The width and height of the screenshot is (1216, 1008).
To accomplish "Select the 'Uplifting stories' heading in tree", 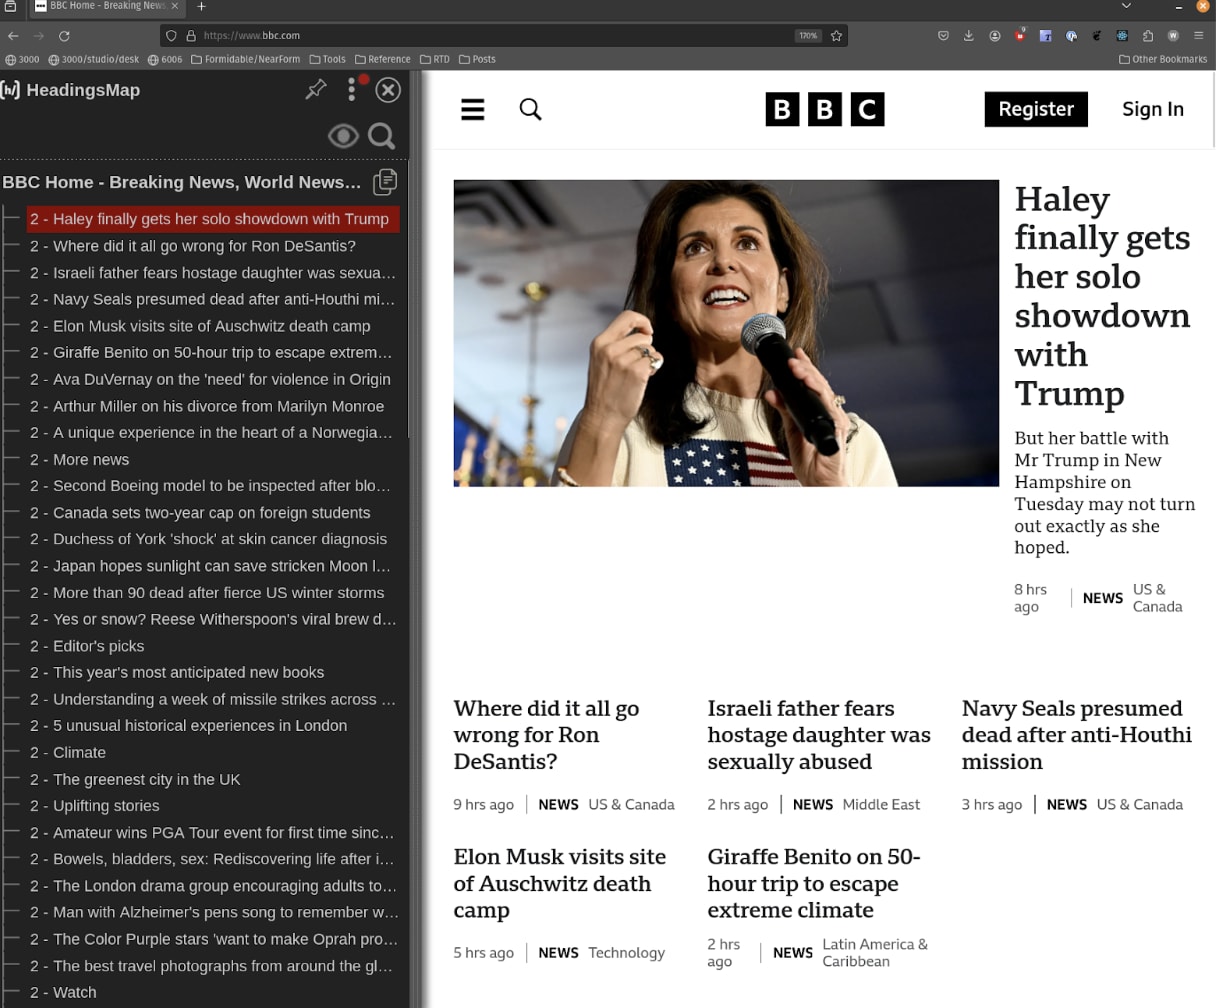I will [x=94, y=806].
